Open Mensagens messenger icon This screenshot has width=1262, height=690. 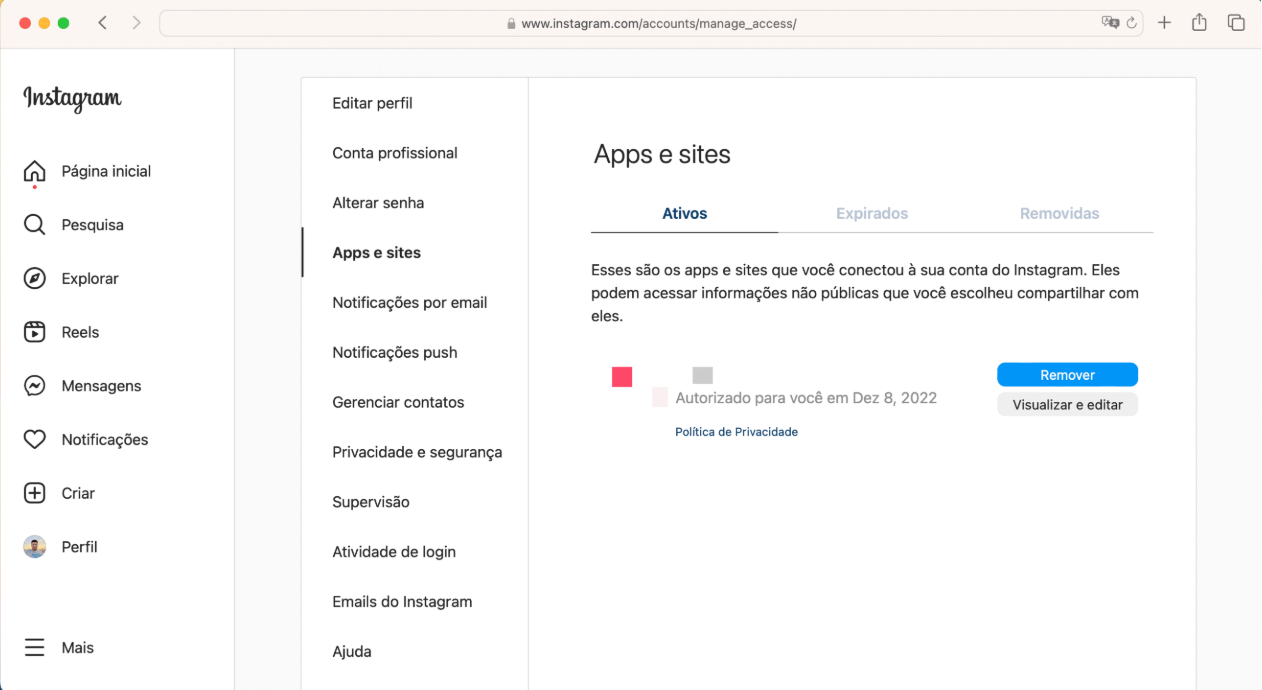[x=34, y=386]
